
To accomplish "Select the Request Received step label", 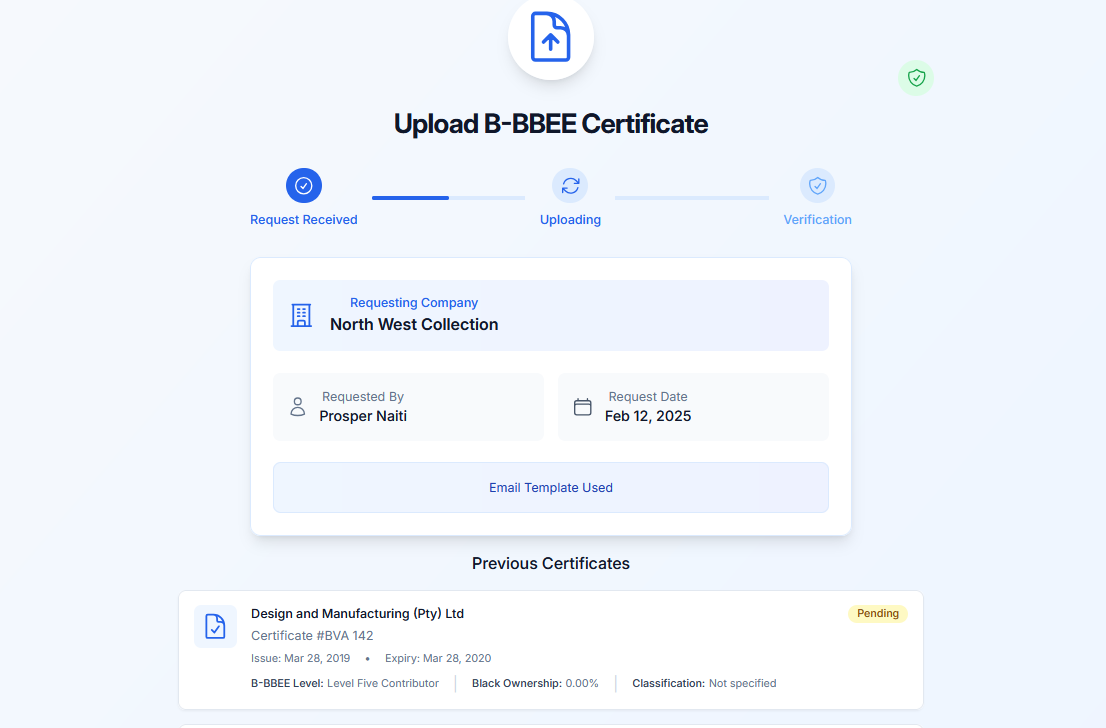I will coord(303,220).
